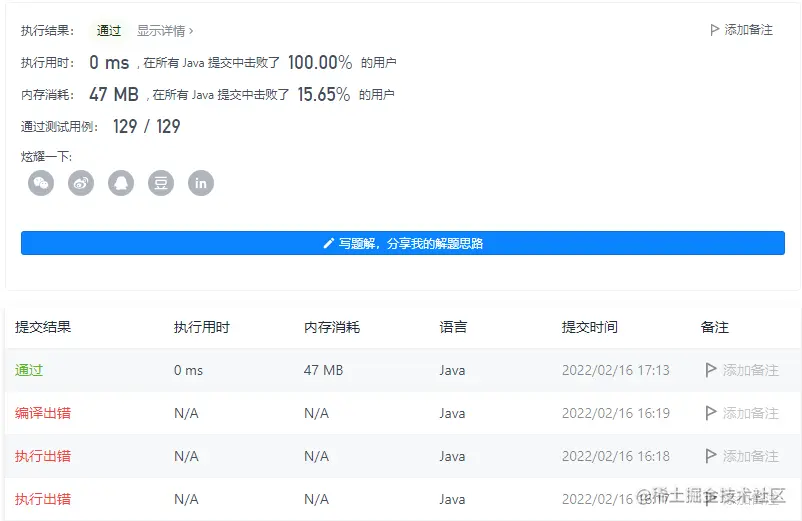Share result via LinkedIn icon
802x521 pixels.
click(200, 183)
